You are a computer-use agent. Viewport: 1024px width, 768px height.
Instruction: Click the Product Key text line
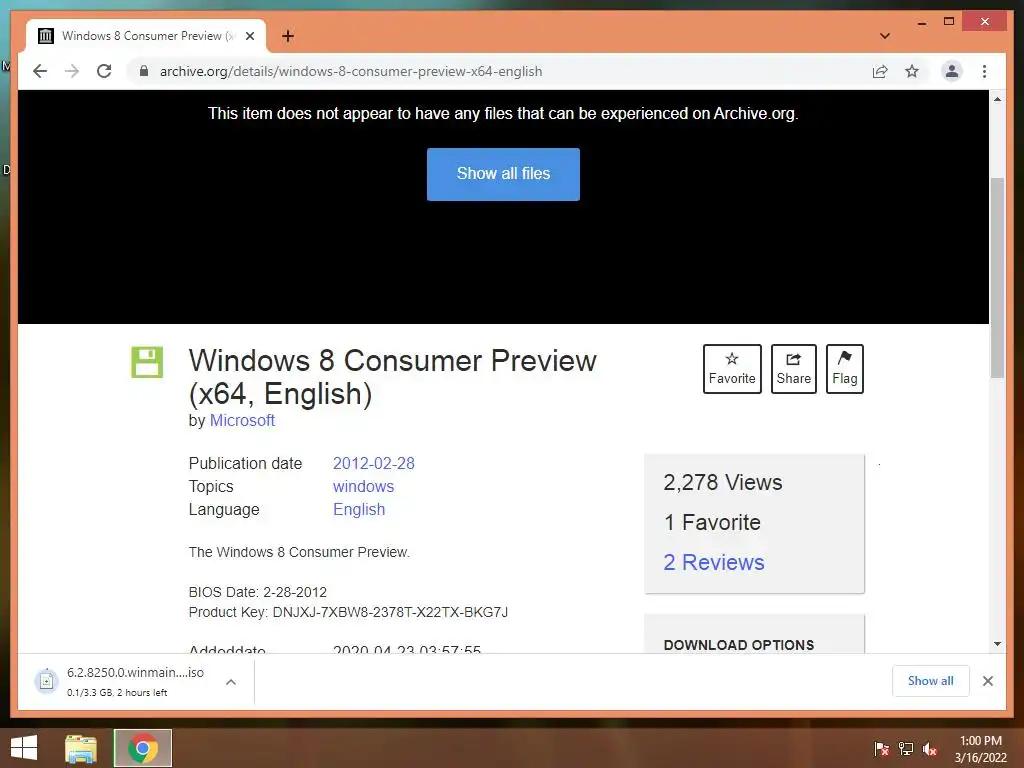coord(348,612)
